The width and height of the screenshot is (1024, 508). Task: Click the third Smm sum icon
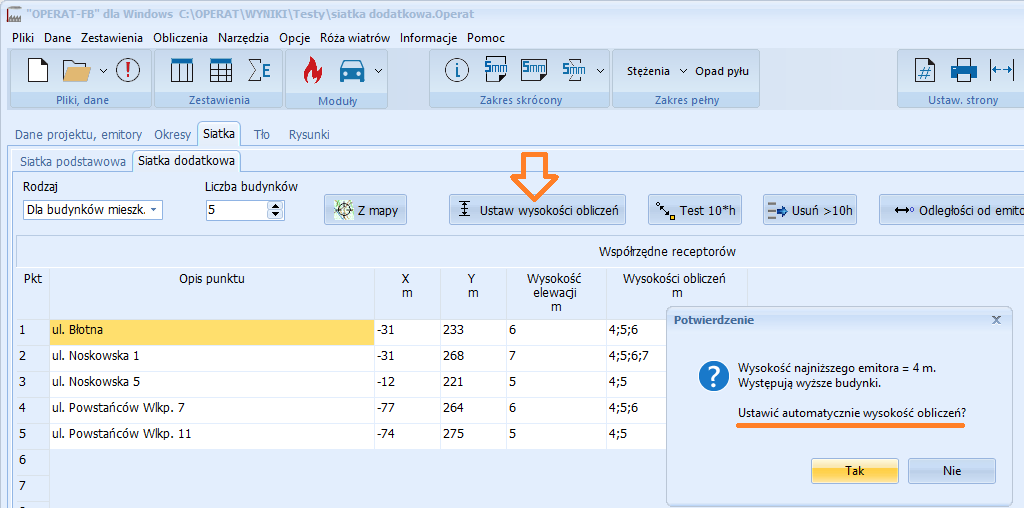tap(574, 71)
